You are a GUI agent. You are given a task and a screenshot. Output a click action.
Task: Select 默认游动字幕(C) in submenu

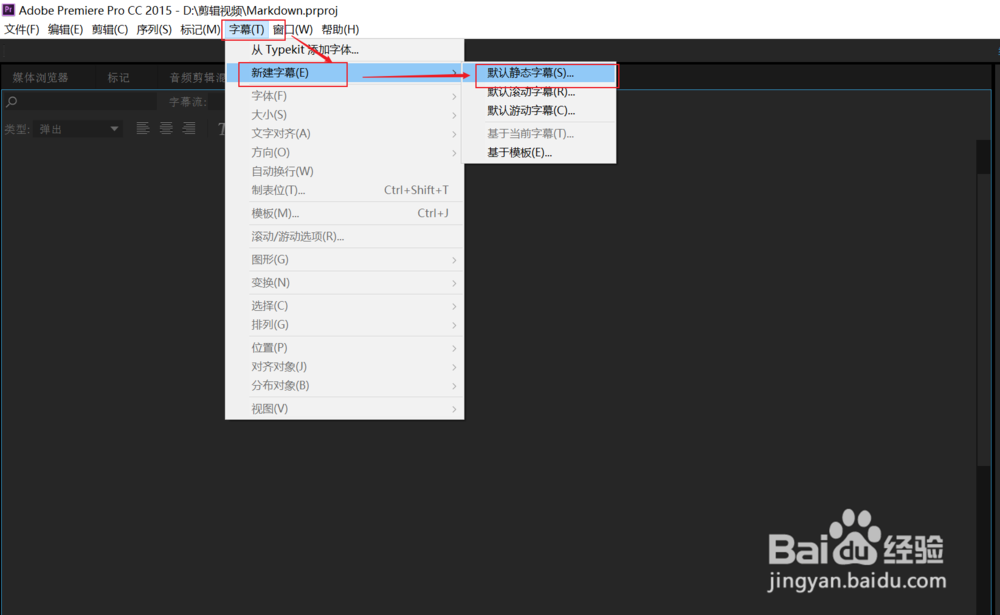pyautogui.click(x=540, y=110)
